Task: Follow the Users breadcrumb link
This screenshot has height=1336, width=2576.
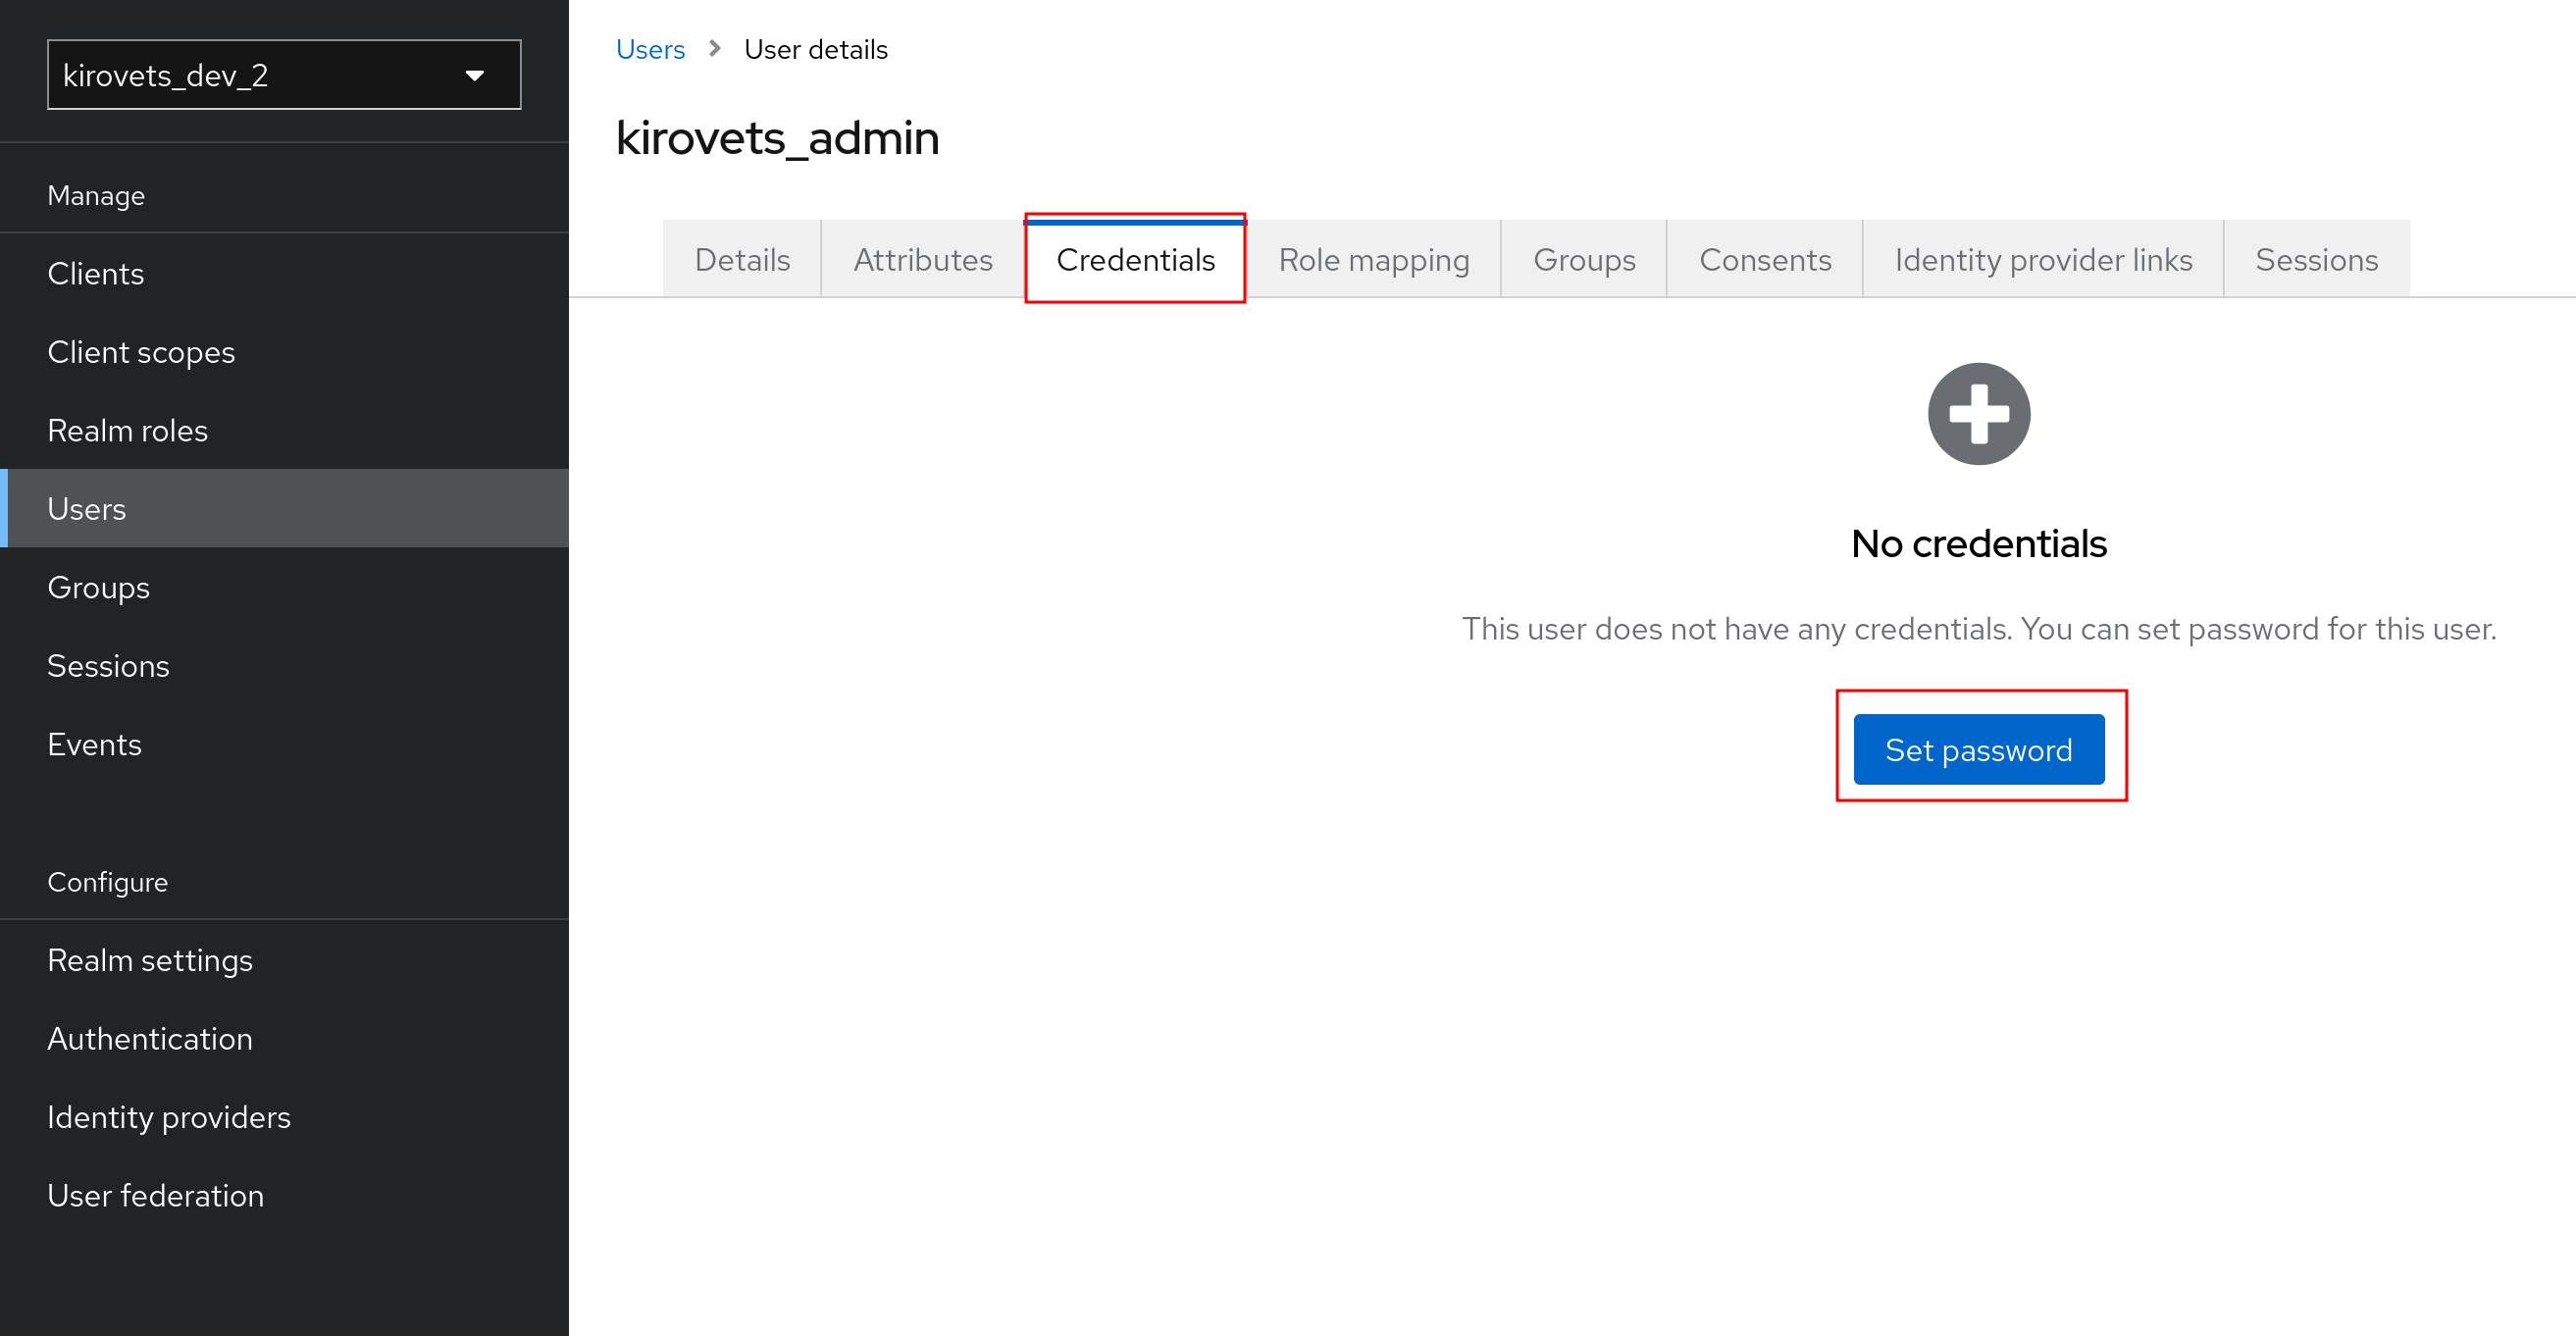Action: click(x=650, y=48)
